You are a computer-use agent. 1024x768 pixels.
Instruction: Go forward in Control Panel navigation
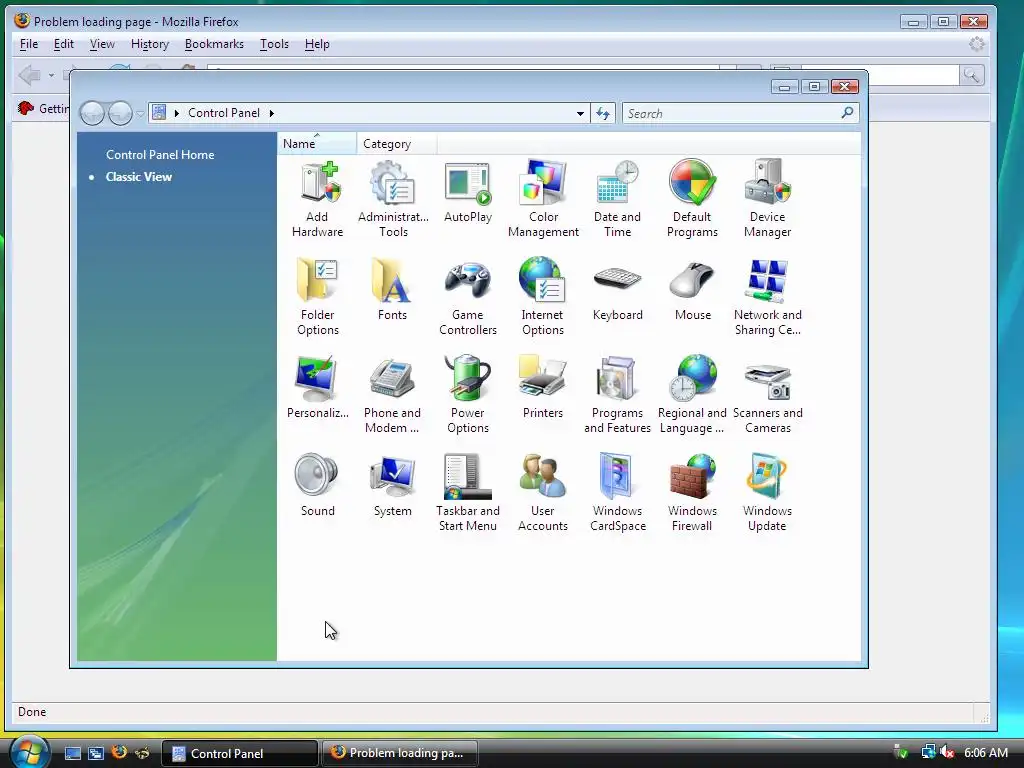pyautogui.click(x=120, y=114)
